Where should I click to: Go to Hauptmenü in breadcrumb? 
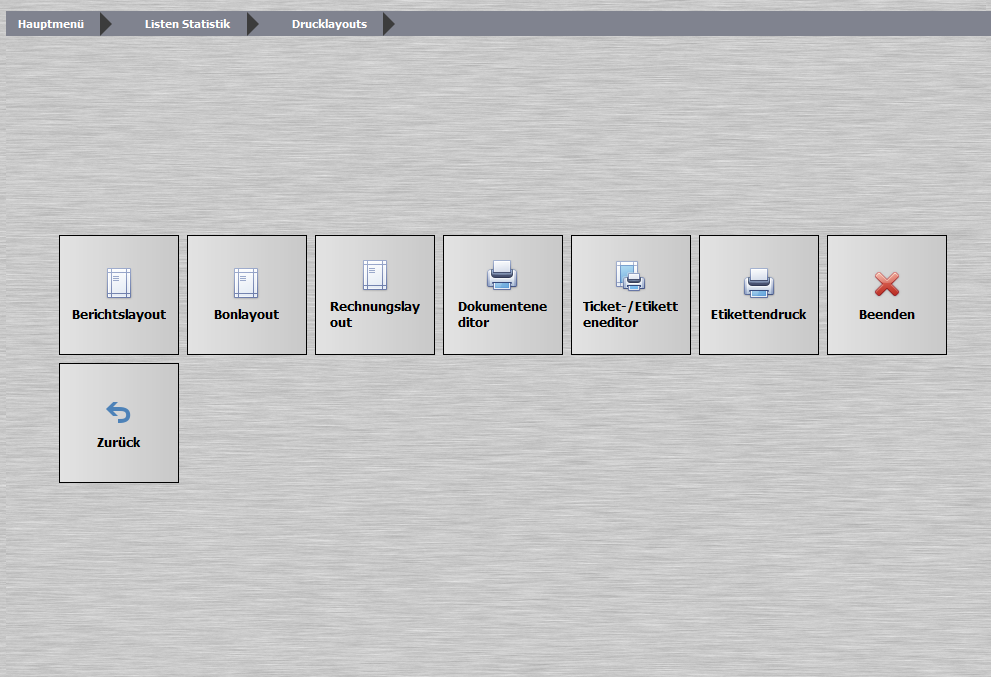click(x=51, y=24)
